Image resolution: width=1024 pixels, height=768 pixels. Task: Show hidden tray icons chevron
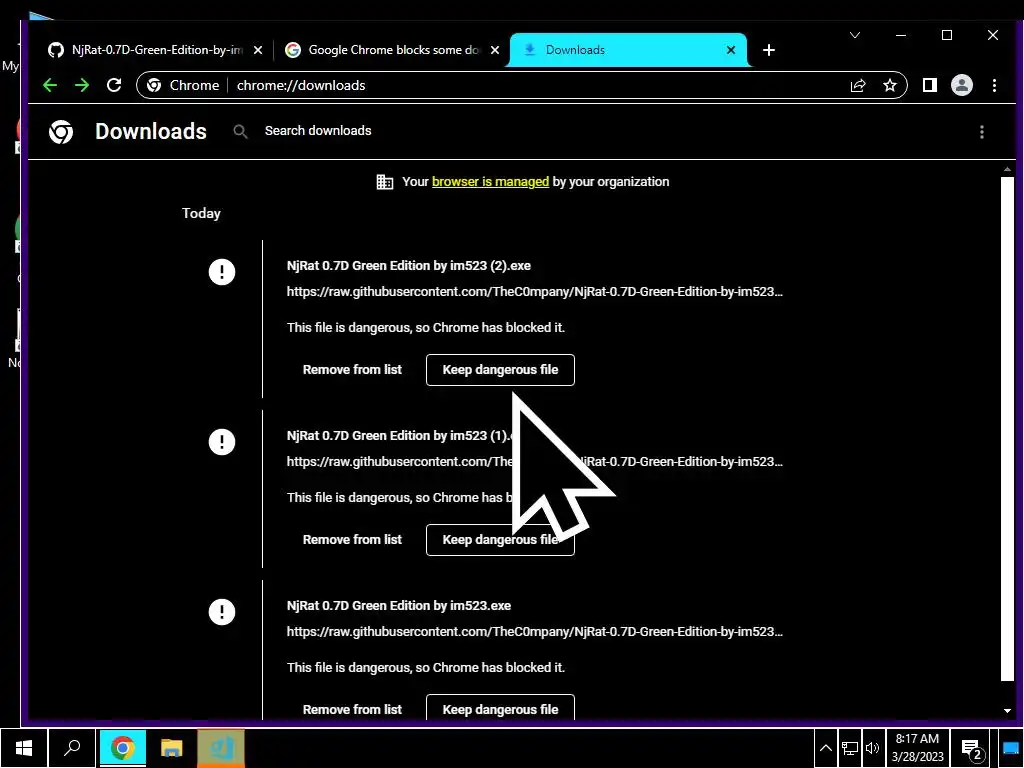(x=825, y=748)
